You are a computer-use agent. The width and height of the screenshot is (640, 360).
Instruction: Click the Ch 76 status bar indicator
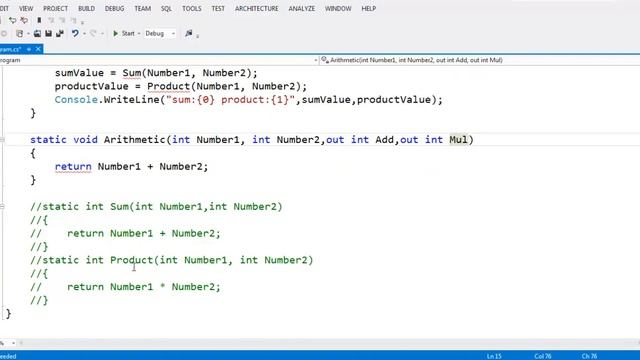pos(589,356)
